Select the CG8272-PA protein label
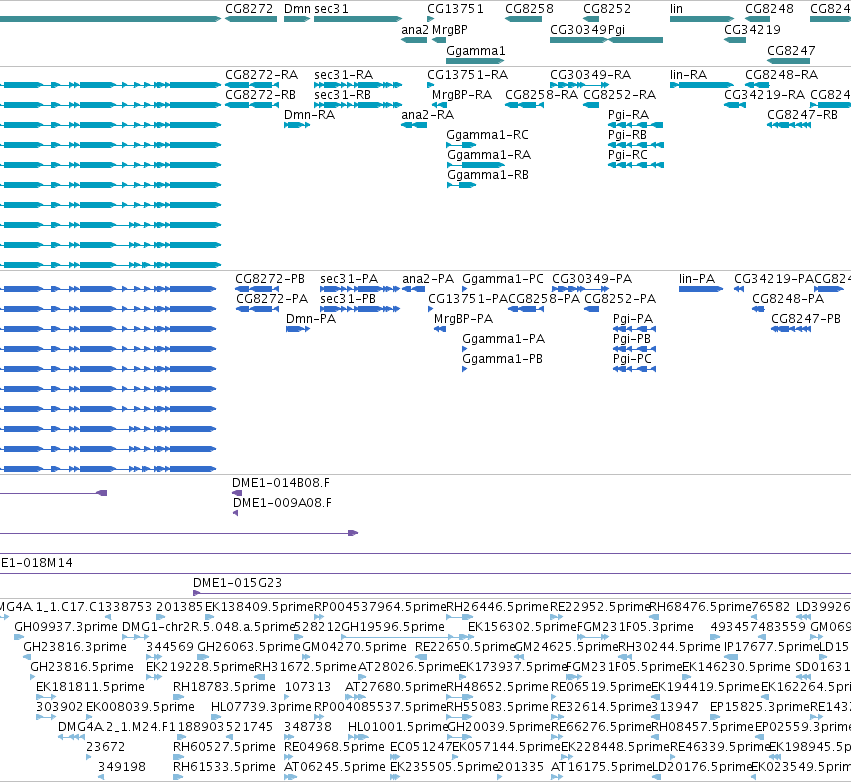 coord(272,299)
